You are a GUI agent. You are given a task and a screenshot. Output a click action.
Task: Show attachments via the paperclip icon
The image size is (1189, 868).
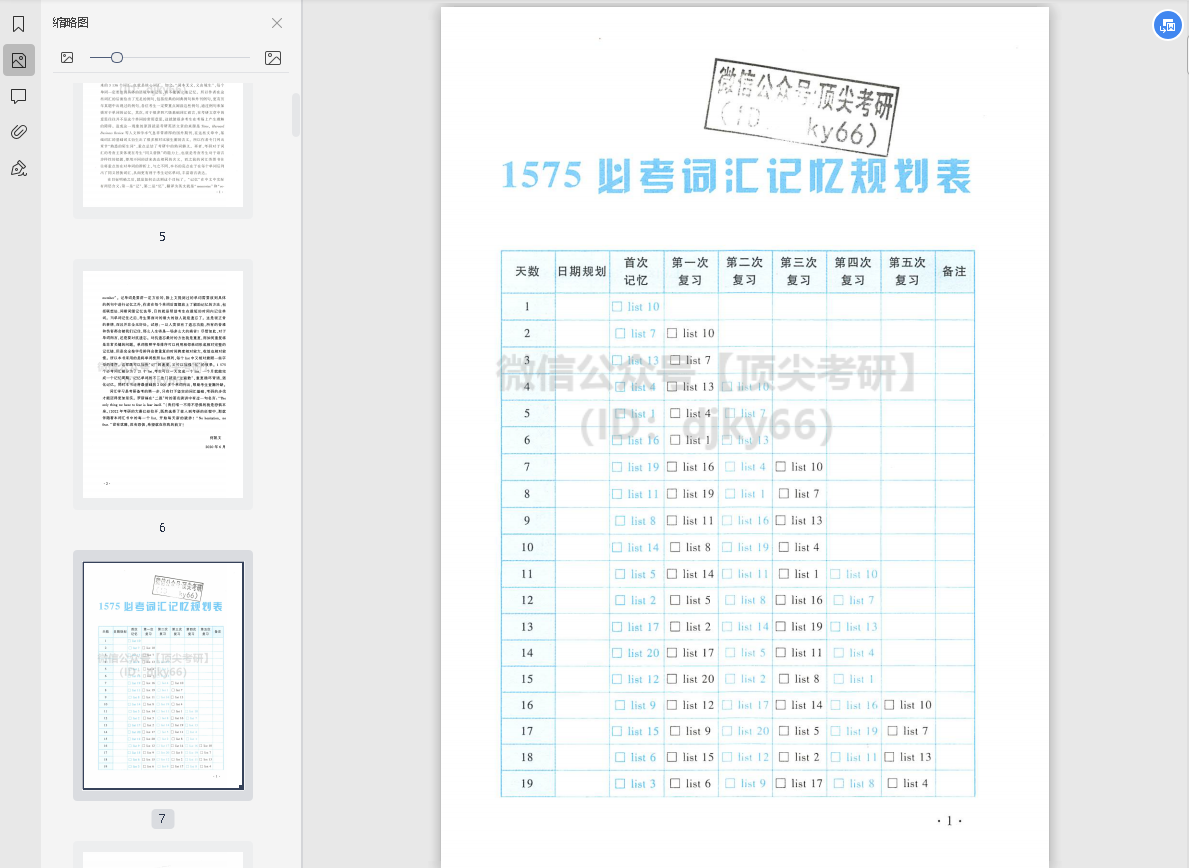coord(19,132)
